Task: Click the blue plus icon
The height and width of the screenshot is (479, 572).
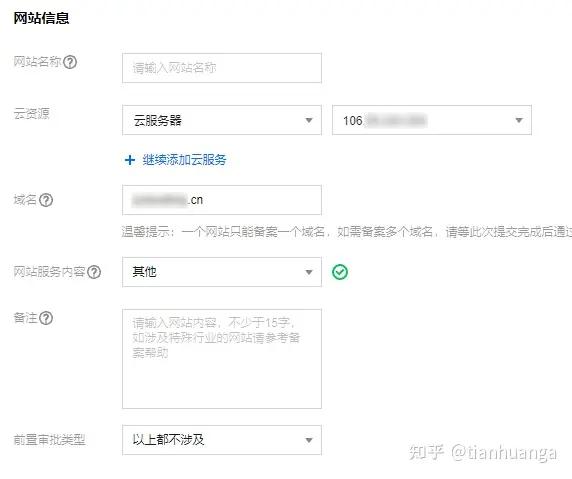Action: coord(130,160)
